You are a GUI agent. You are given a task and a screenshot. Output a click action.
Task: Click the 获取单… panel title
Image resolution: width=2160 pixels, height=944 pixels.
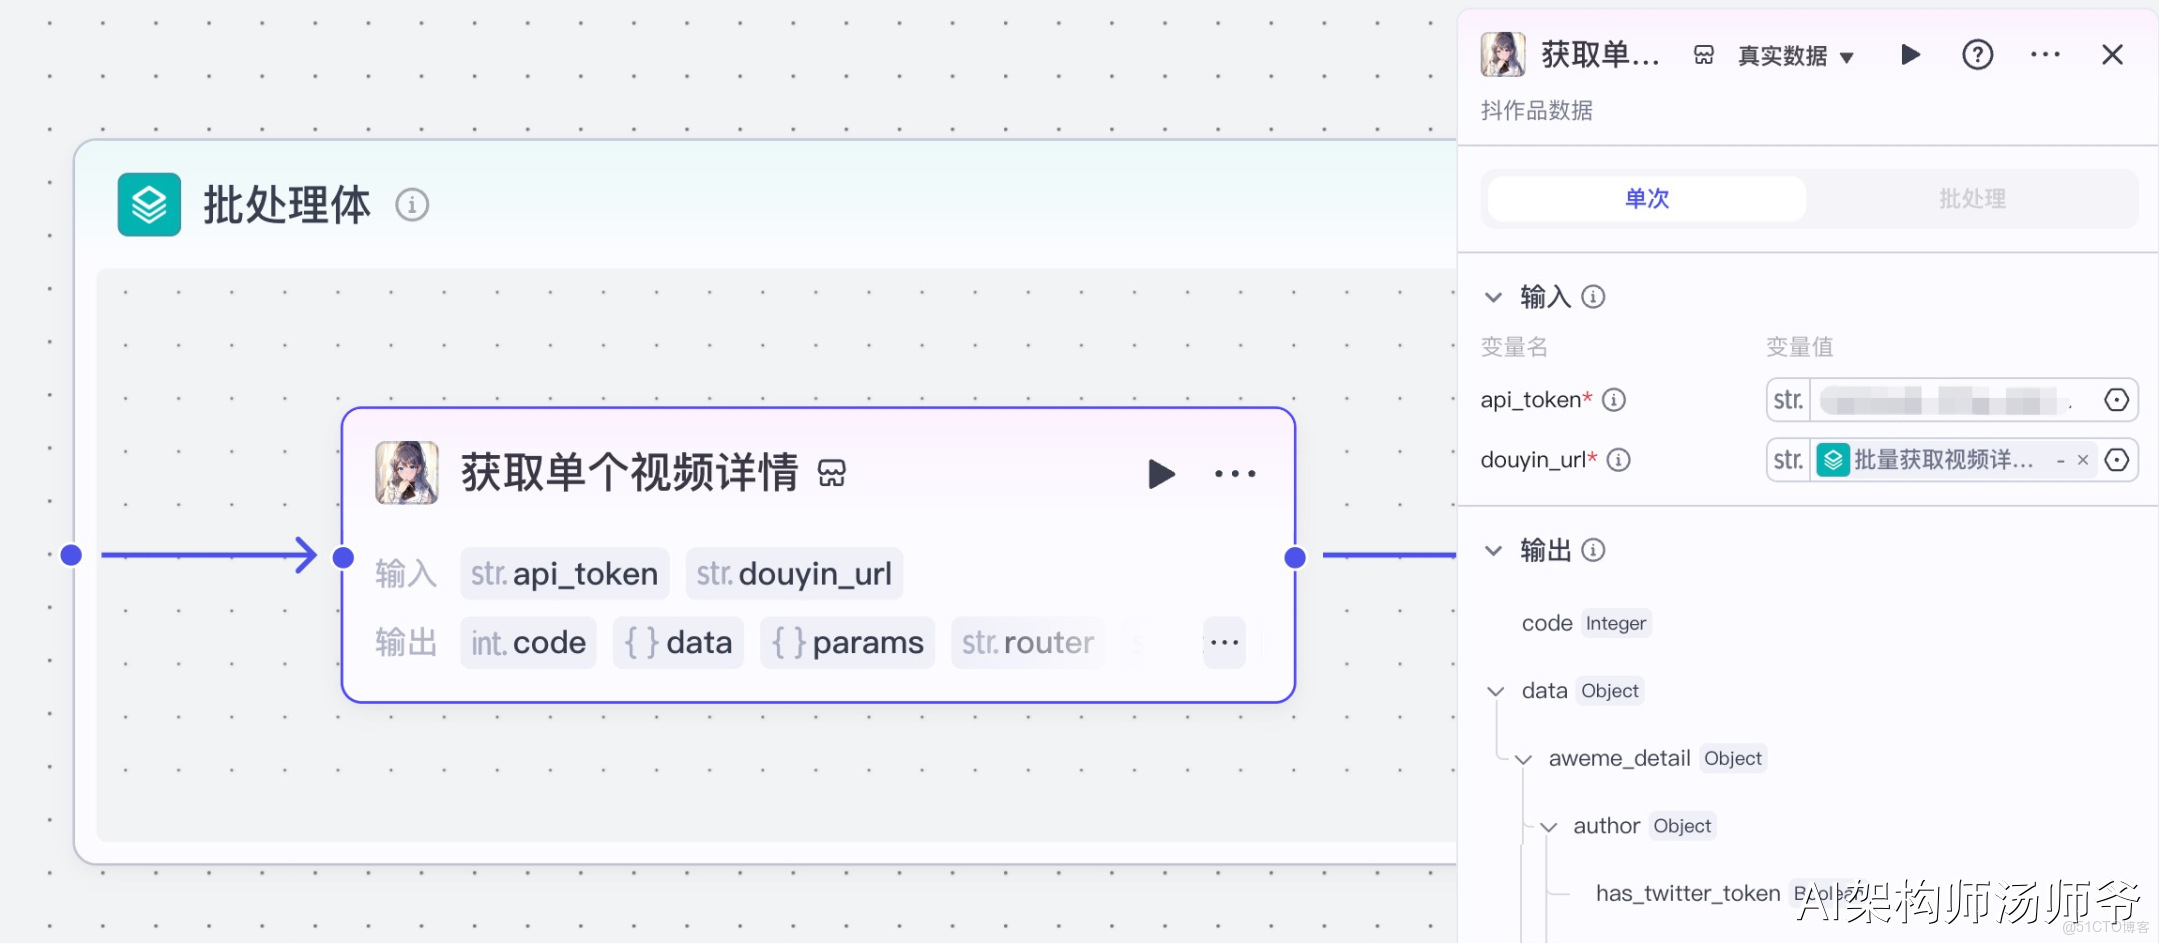click(1600, 55)
